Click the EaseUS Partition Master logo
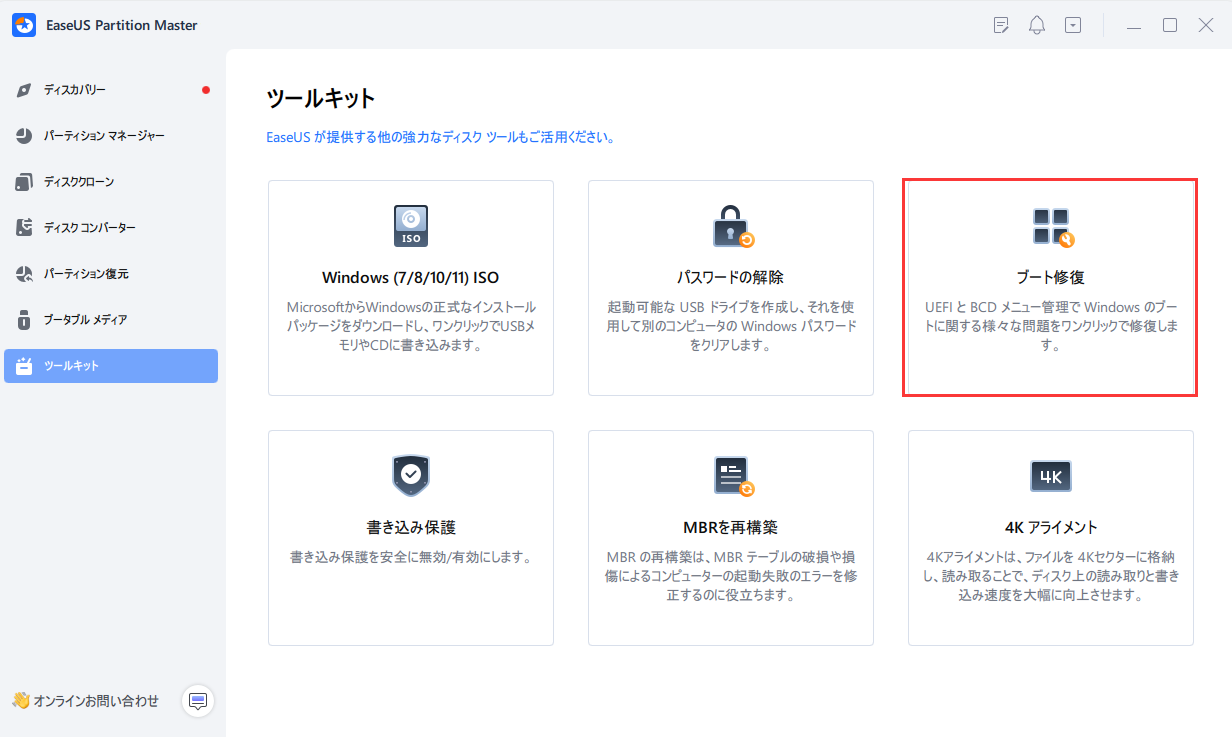Viewport: 1232px width, 737px height. point(25,25)
